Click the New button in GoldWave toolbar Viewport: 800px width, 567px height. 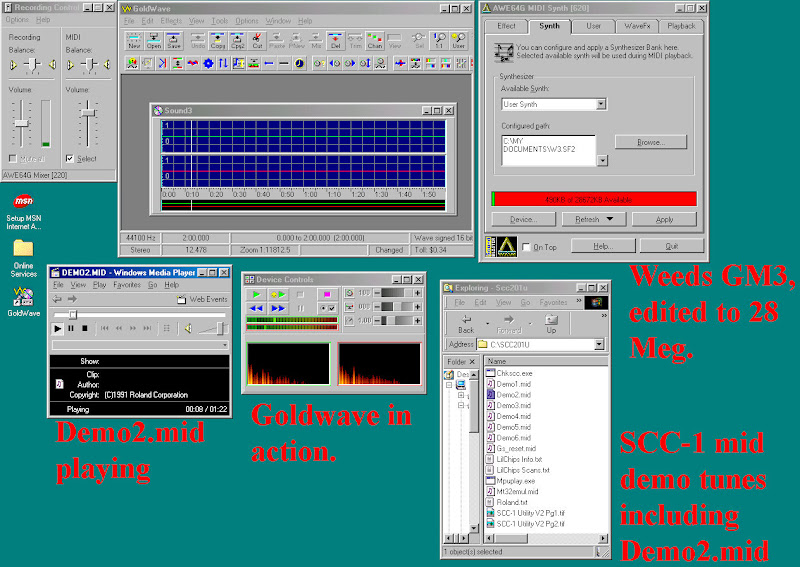[134, 40]
